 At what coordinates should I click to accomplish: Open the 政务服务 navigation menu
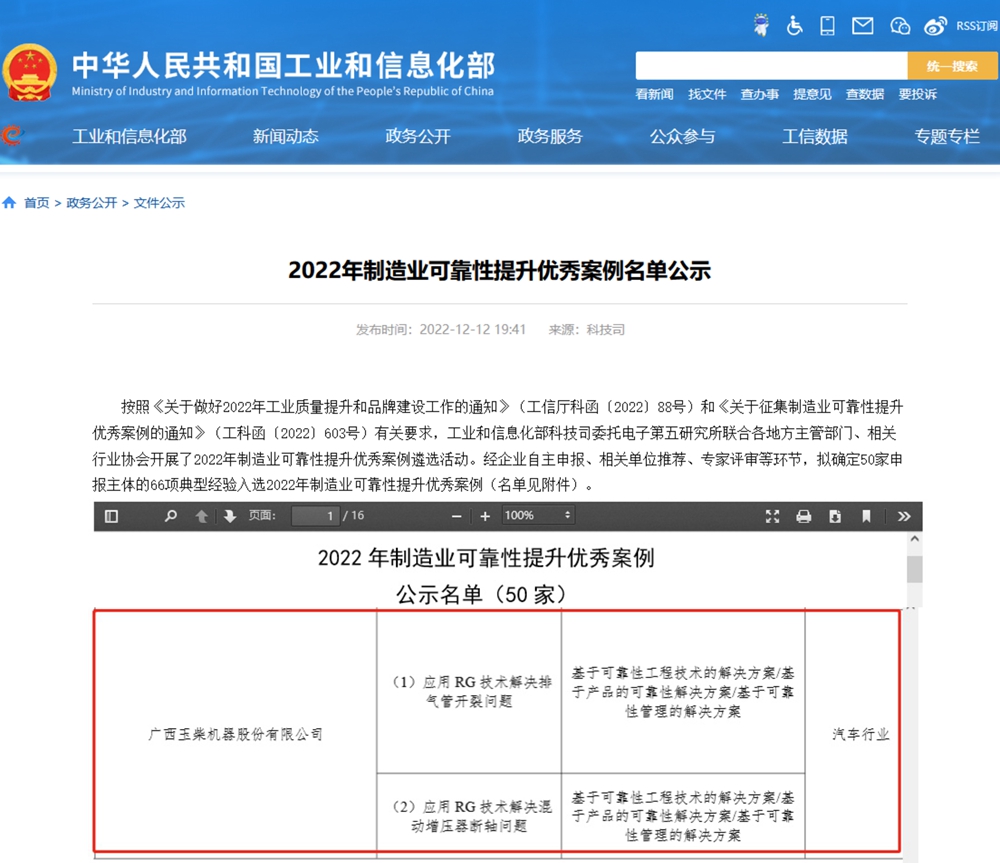pos(550,136)
